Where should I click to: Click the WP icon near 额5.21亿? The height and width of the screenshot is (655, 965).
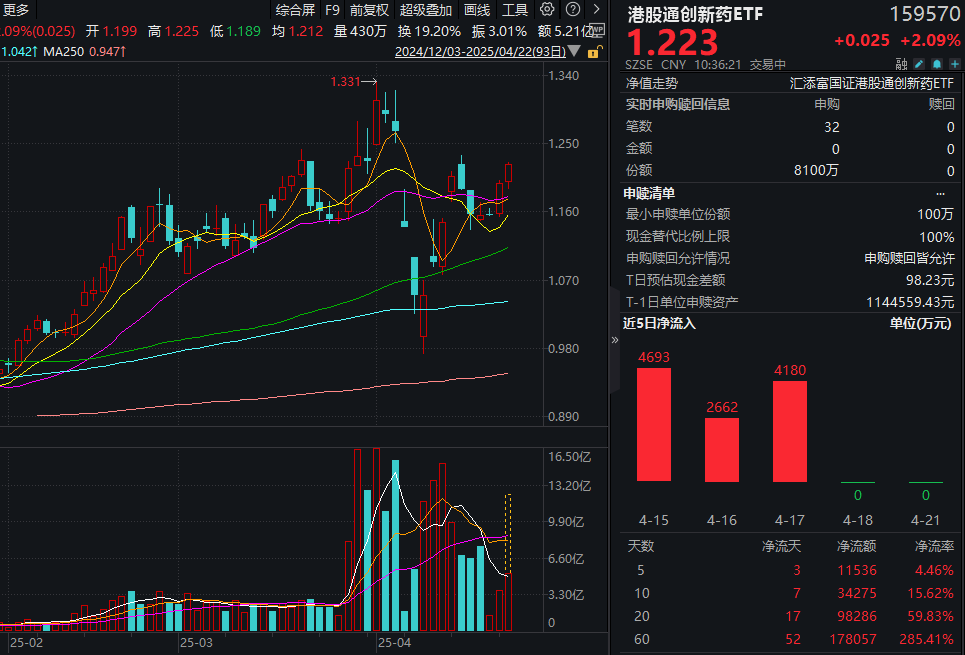[x=598, y=30]
